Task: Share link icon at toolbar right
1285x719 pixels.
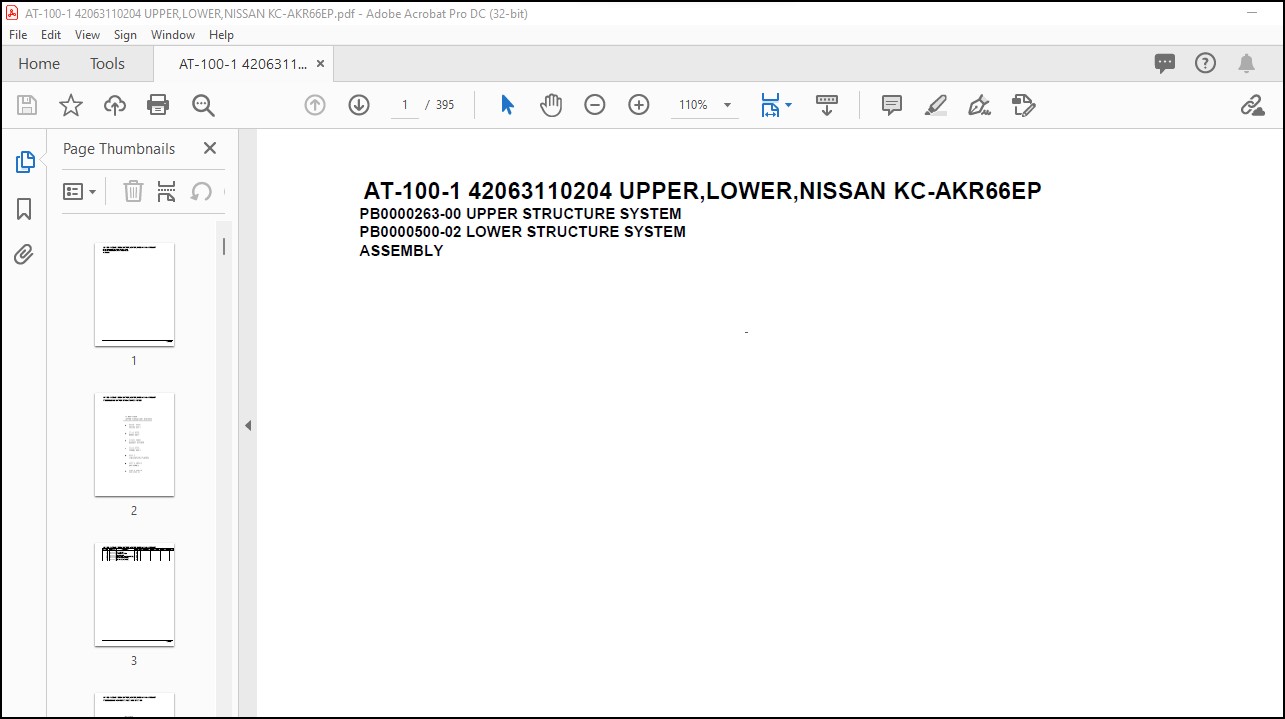Action: point(1252,105)
